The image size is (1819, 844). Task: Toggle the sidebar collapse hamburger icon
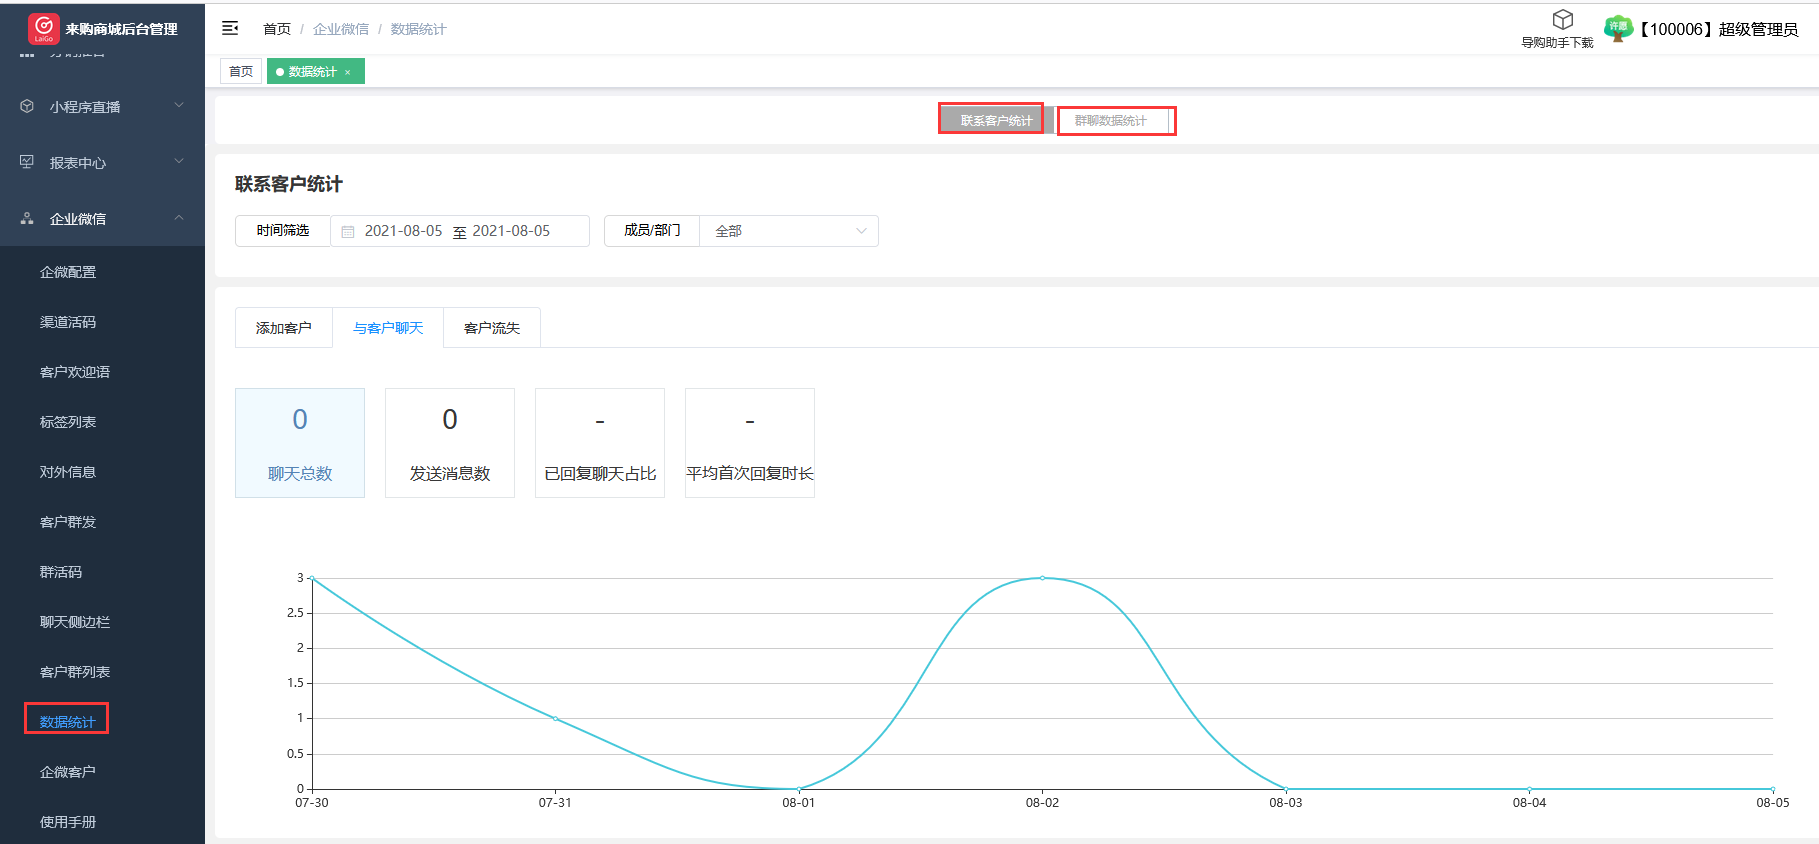coord(230,28)
